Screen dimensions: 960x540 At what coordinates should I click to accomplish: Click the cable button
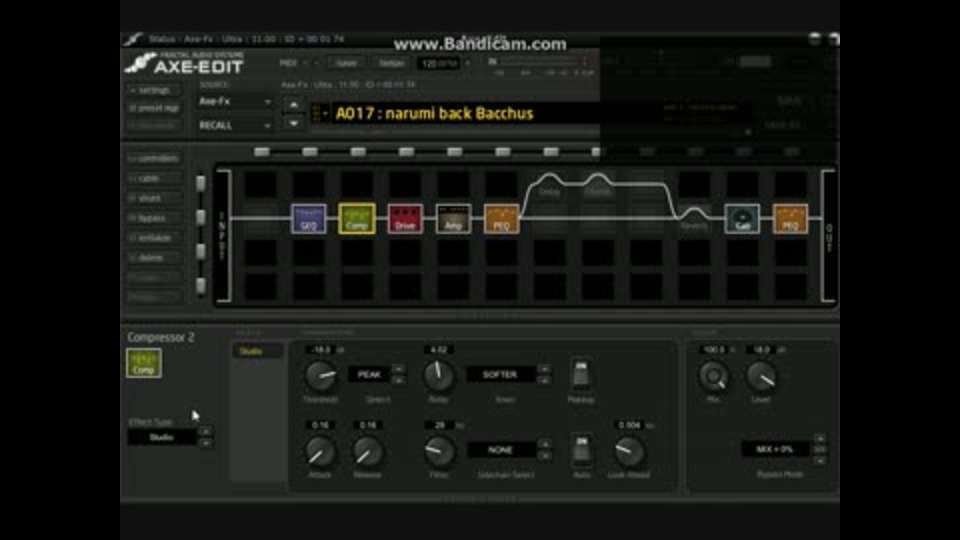click(154, 179)
